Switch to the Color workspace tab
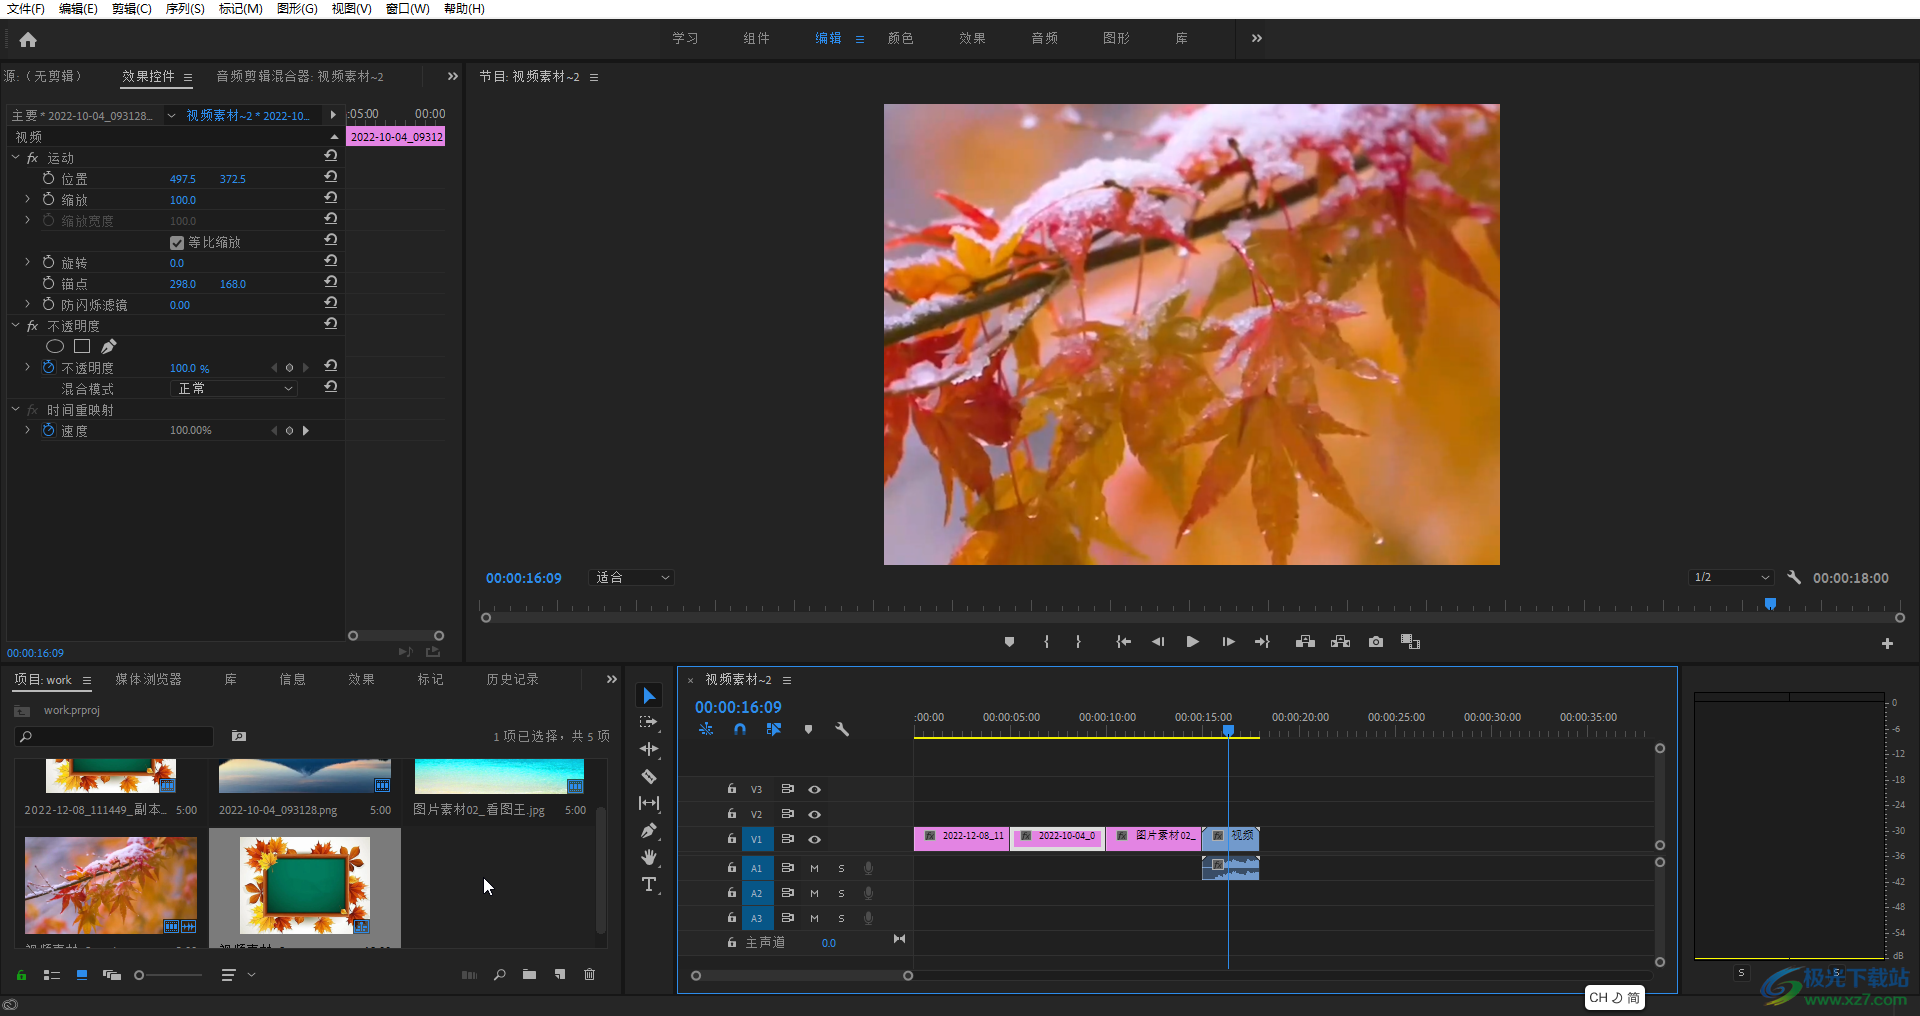Viewport: 1920px width, 1016px height. [x=901, y=38]
